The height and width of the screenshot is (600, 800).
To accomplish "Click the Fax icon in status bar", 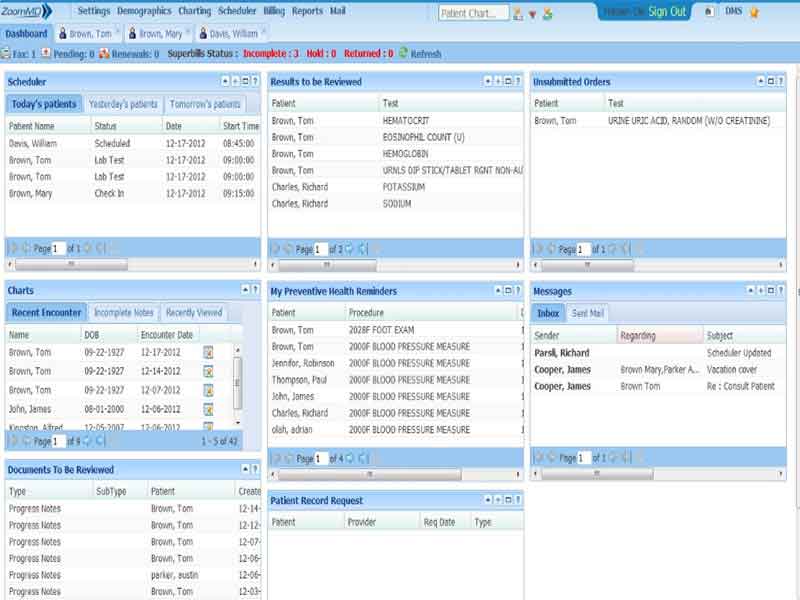I will click(x=6, y=53).
